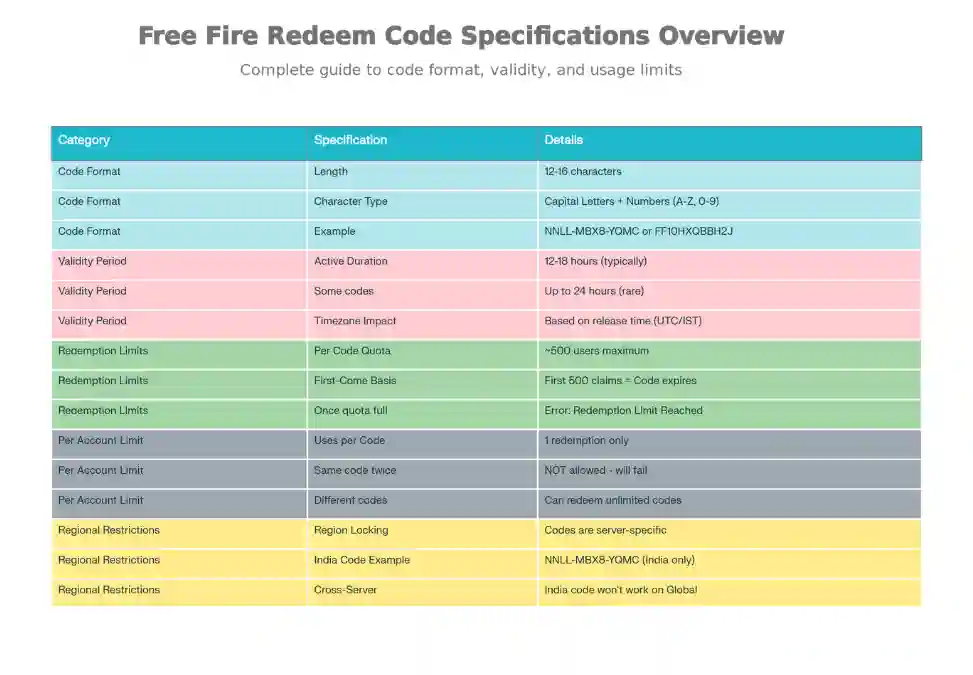Select the 'Per Code Quota' cell
The image size is (973, 675).
352,352
